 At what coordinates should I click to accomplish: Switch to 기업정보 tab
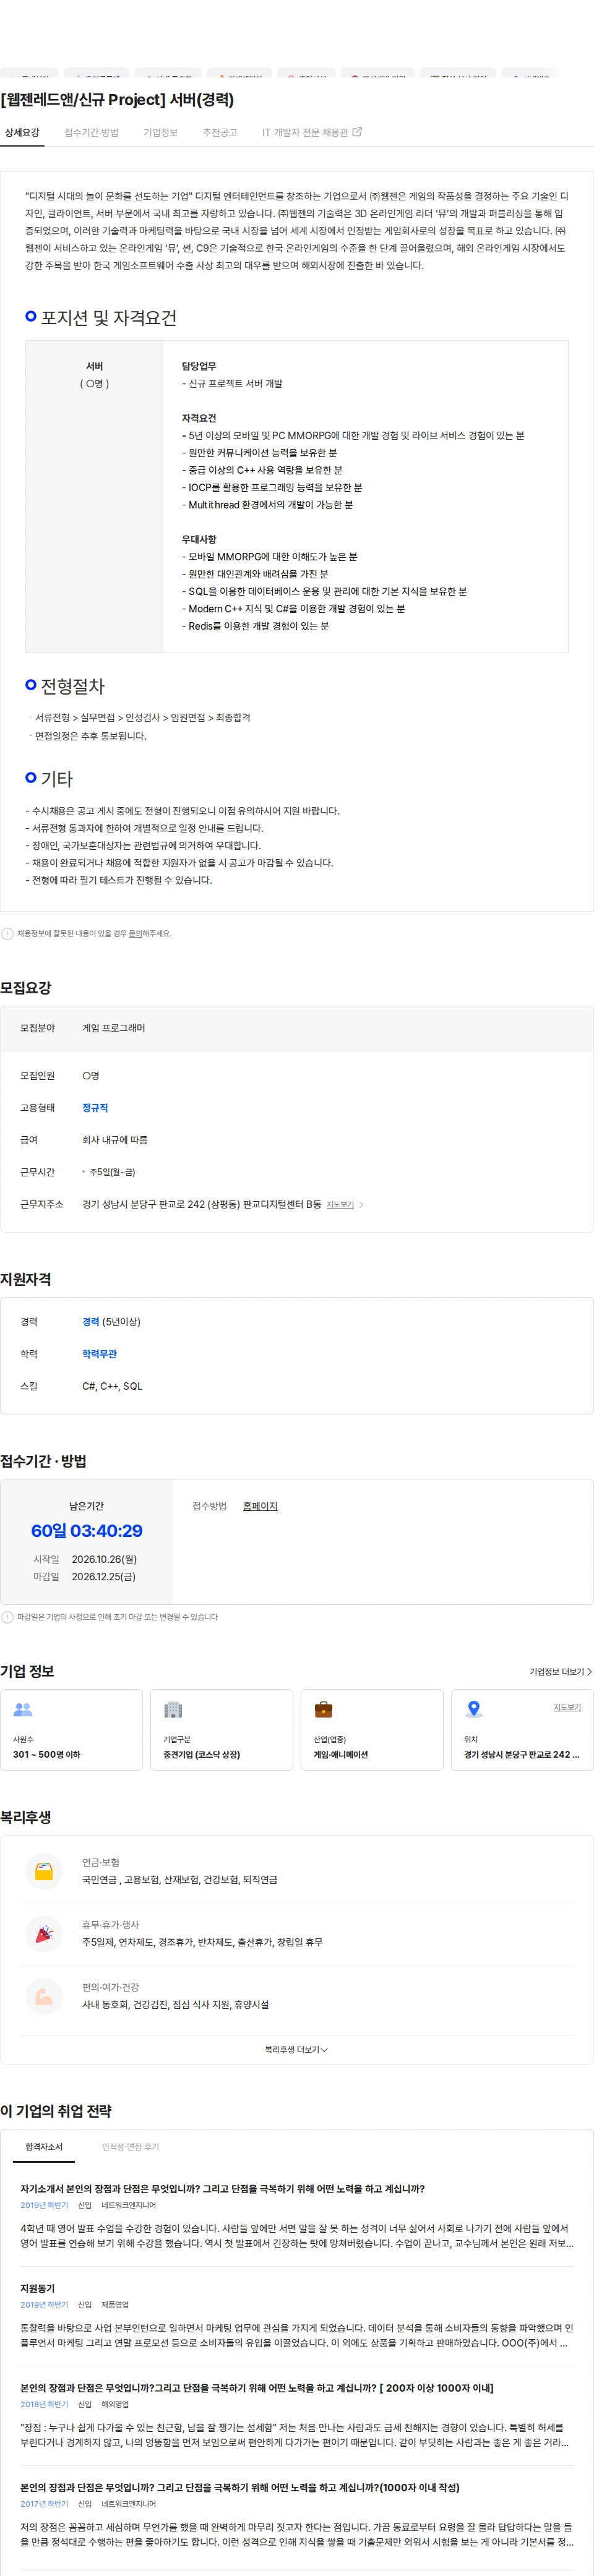160,132
